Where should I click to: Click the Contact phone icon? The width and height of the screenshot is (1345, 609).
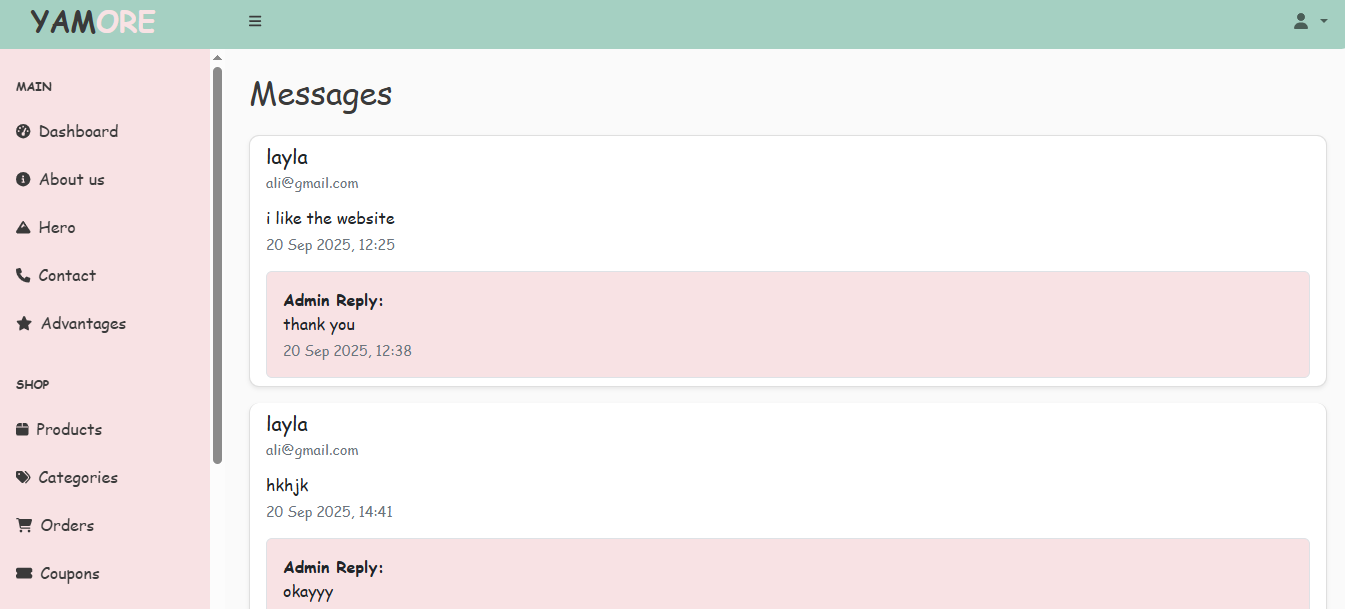click(23, 275)
